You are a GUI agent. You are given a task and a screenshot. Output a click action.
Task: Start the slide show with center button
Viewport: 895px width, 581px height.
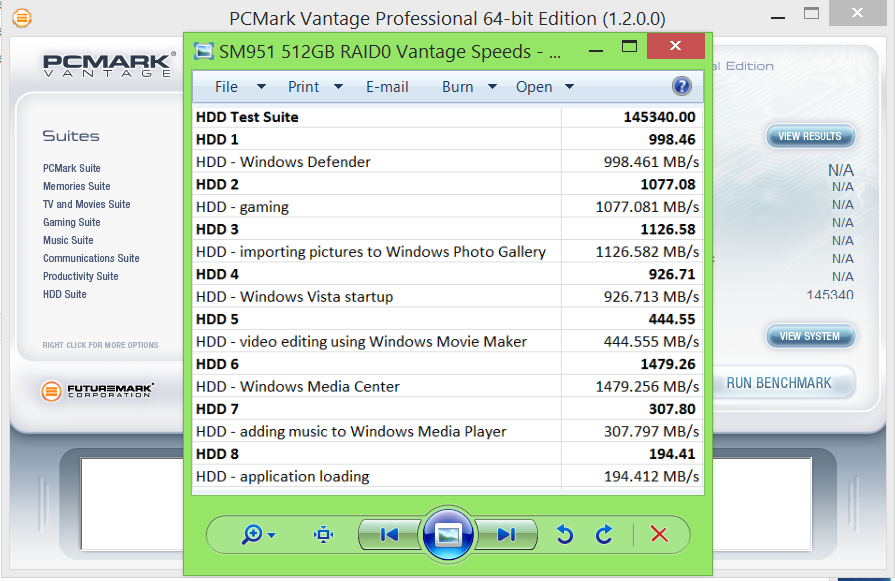[448, 535]
